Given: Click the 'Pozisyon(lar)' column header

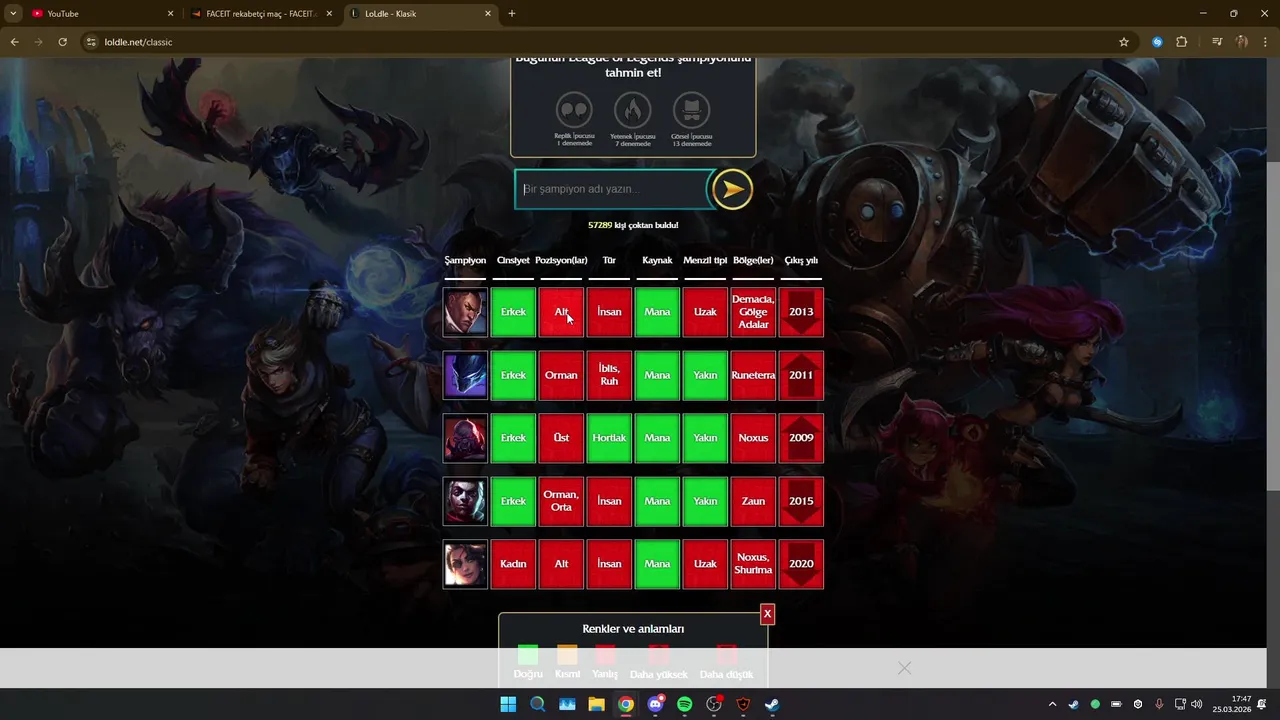Looking at the screenshot, I should click(561, 261).
